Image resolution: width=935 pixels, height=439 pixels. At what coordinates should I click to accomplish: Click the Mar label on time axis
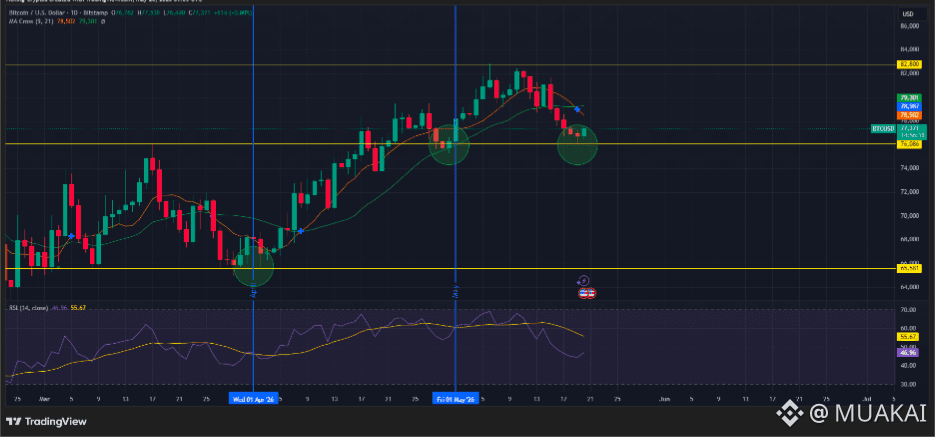[44, 399]
